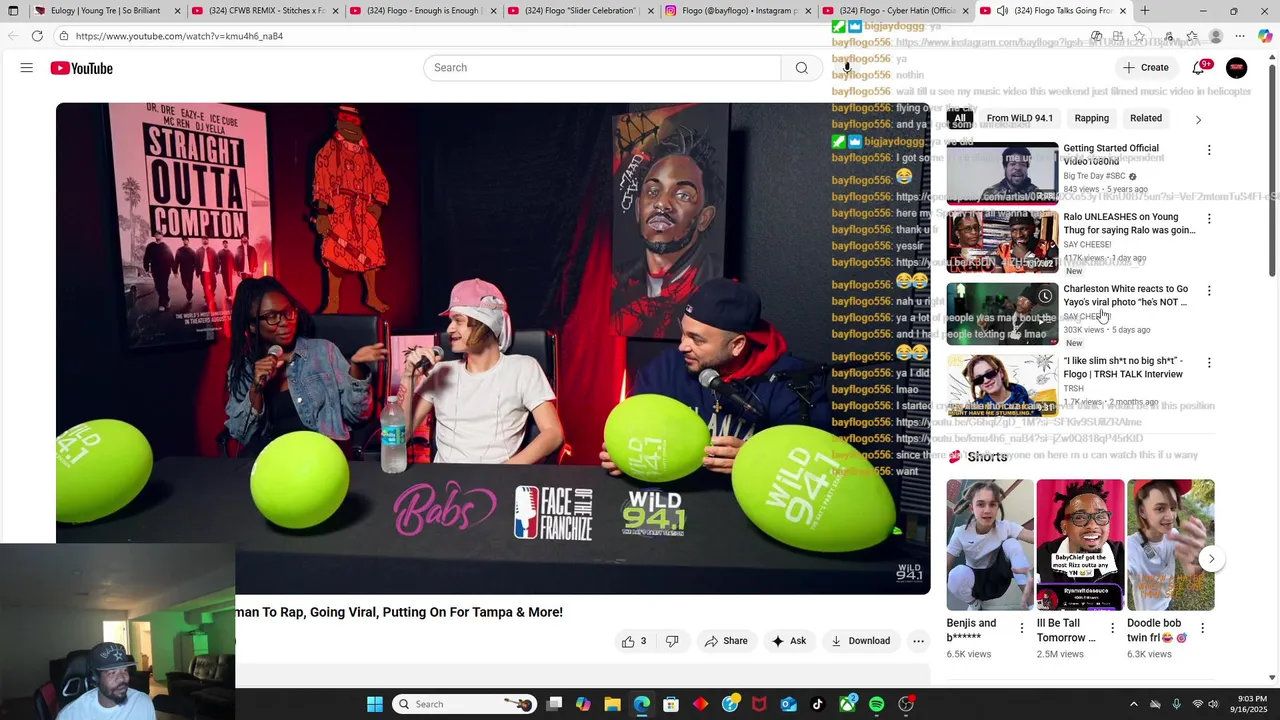Image resolution: width=1280 pixels, height=720 pixels.
Task: Open options for Doodle bob twin short
Action: coord(1202,628)
